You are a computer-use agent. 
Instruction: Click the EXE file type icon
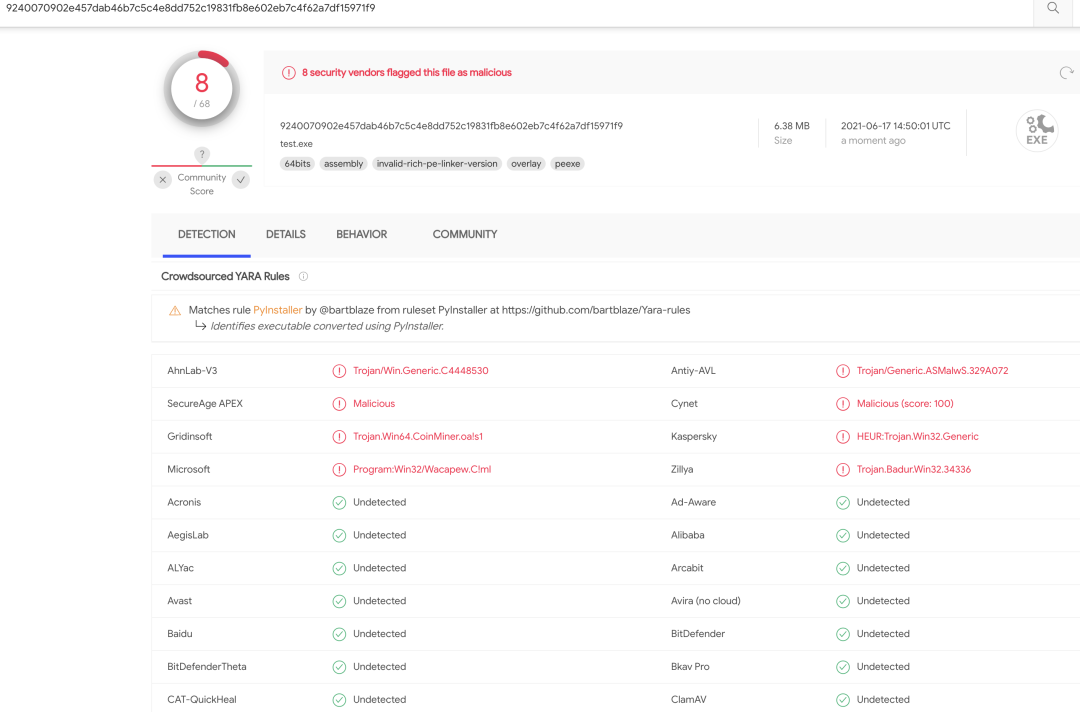click(x=1037, y=130)
